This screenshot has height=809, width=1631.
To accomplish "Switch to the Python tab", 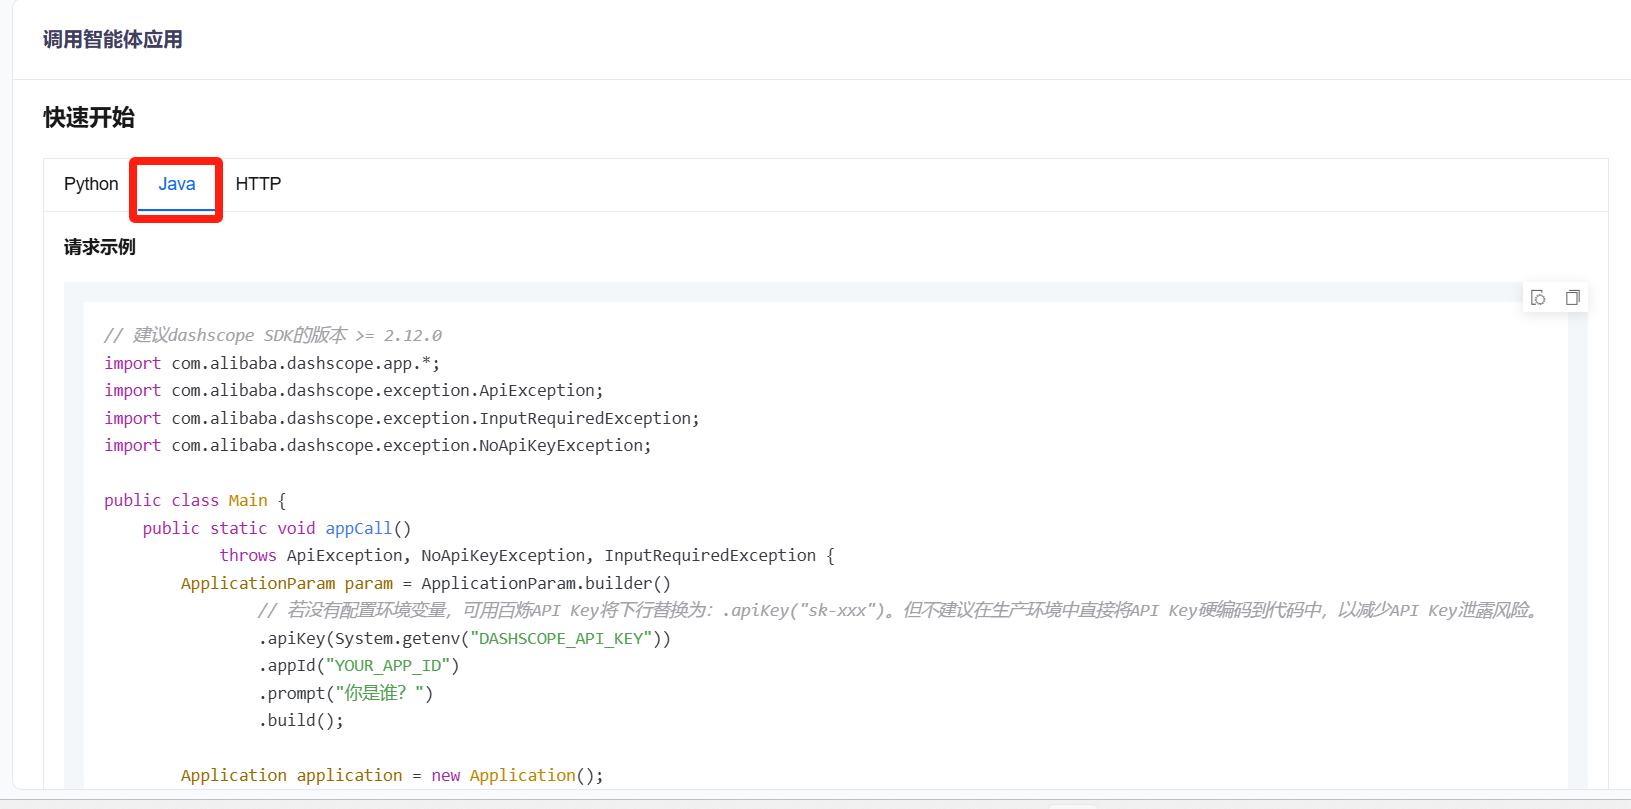I will point(91,184).
